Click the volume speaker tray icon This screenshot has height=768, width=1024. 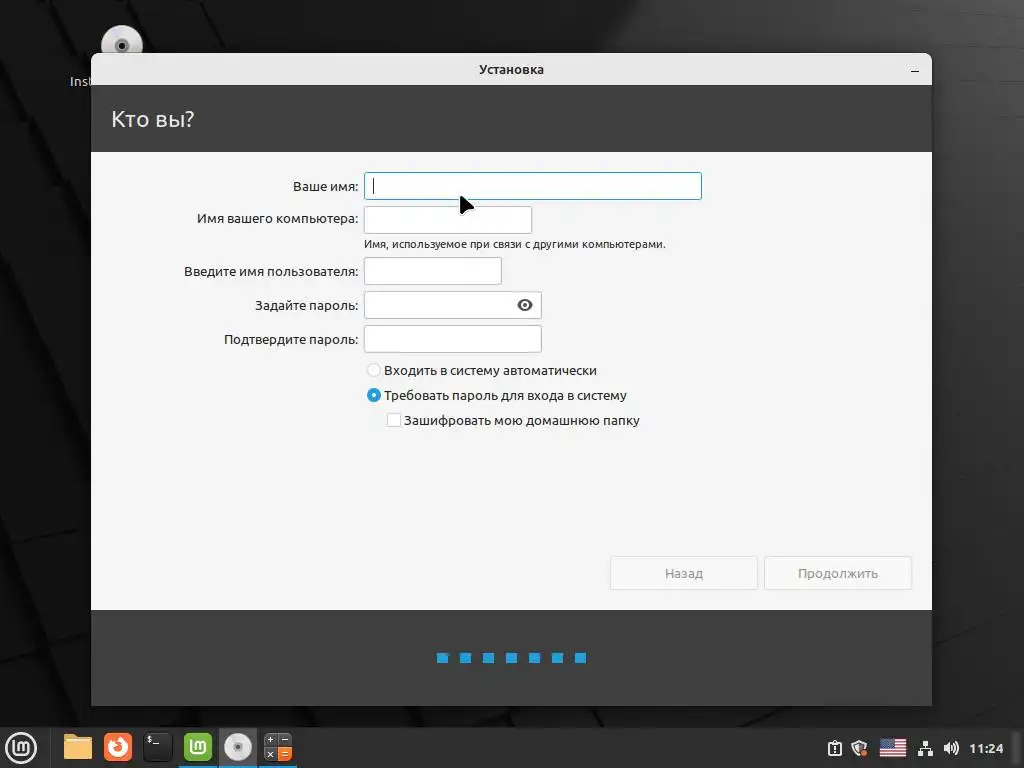(951, 748)
